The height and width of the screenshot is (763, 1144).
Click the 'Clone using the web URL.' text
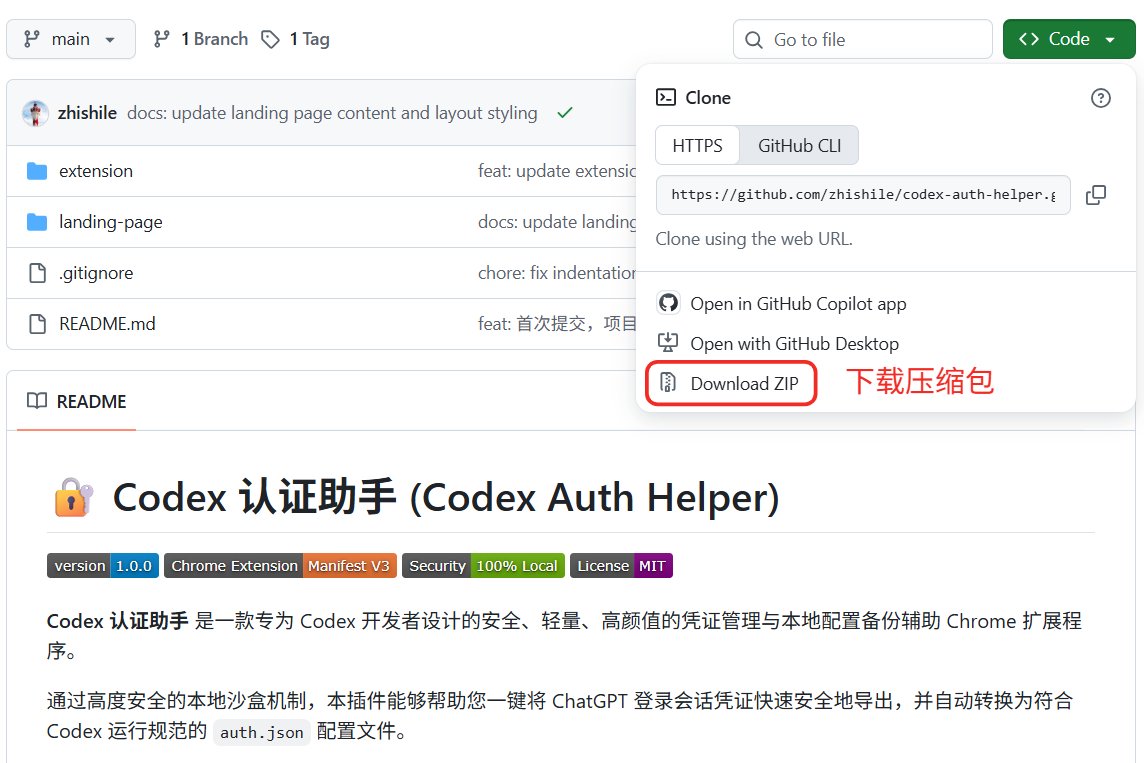coord(754,239)
